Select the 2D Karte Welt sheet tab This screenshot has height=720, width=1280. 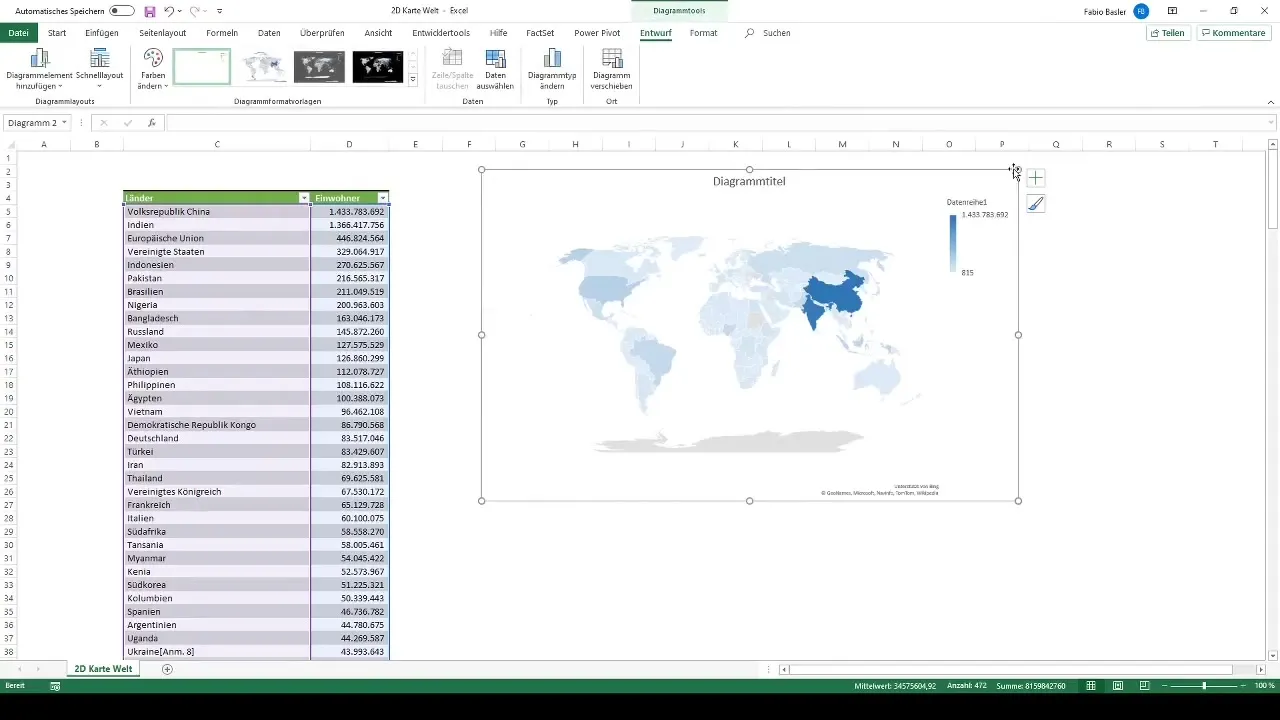(x=104, y=669)
